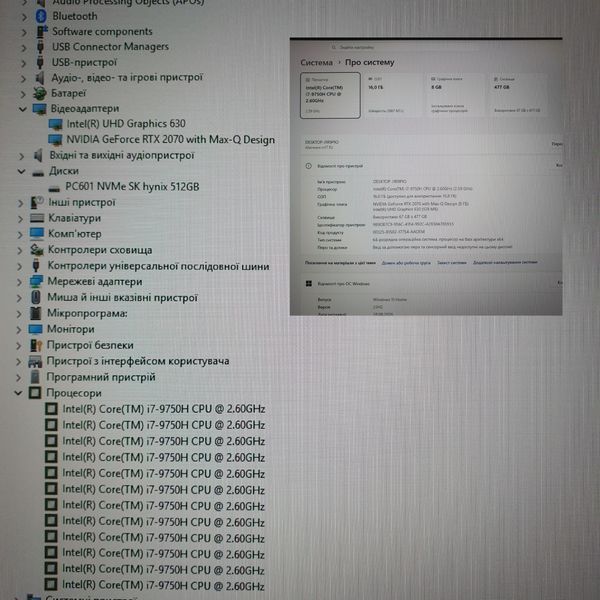Select the 8 GB graphics card tile in Settings
The width and height of the screenshot is (600, 600).
[x=455, y=95]
